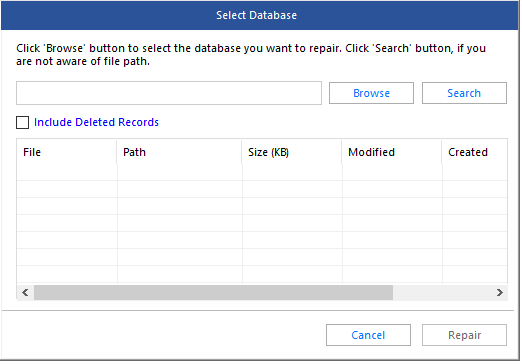Screen dimensions: 522x364
Task: Click the Repair button
Action: (464, 335)
